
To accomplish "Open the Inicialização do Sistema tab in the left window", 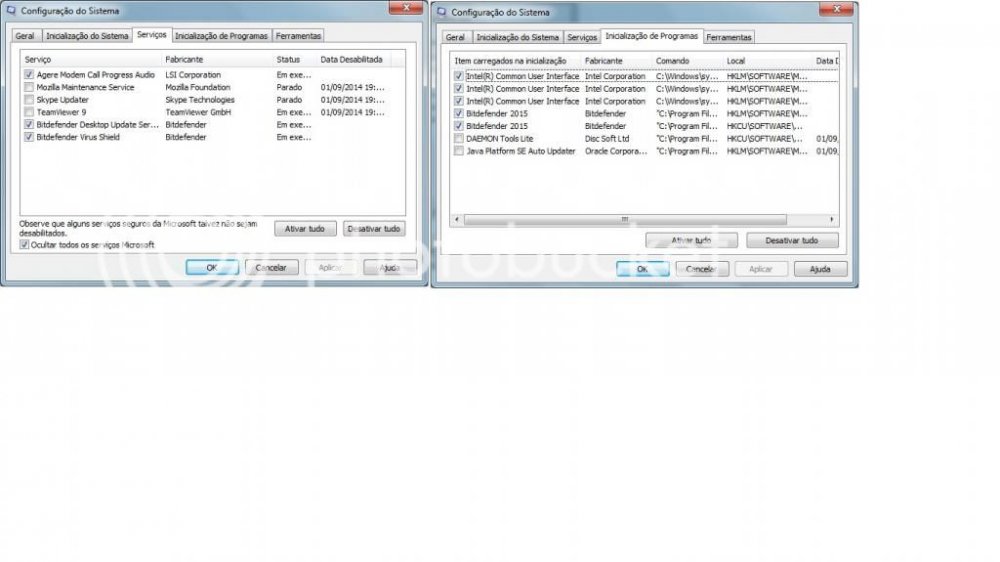I will click(x=87, y=36).
